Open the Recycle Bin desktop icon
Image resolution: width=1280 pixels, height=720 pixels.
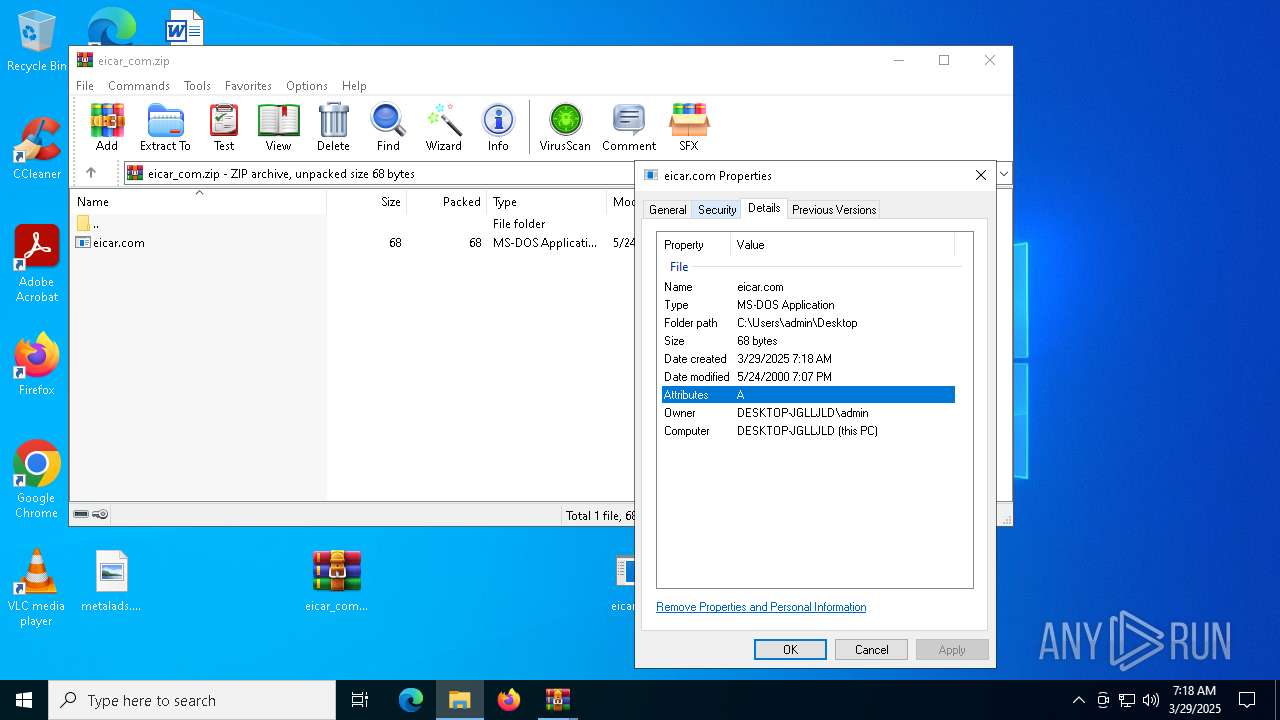(37, 42)
